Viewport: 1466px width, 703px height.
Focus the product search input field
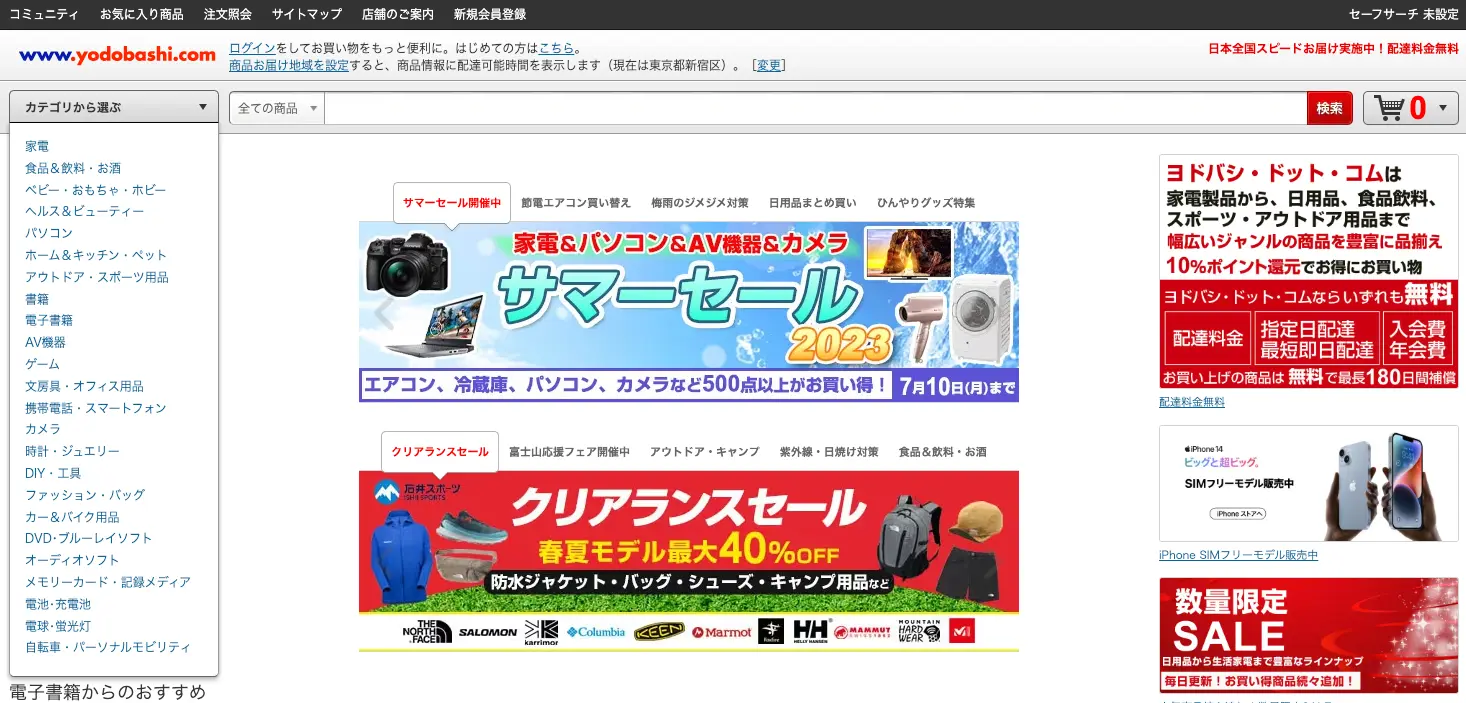[815, 108]
